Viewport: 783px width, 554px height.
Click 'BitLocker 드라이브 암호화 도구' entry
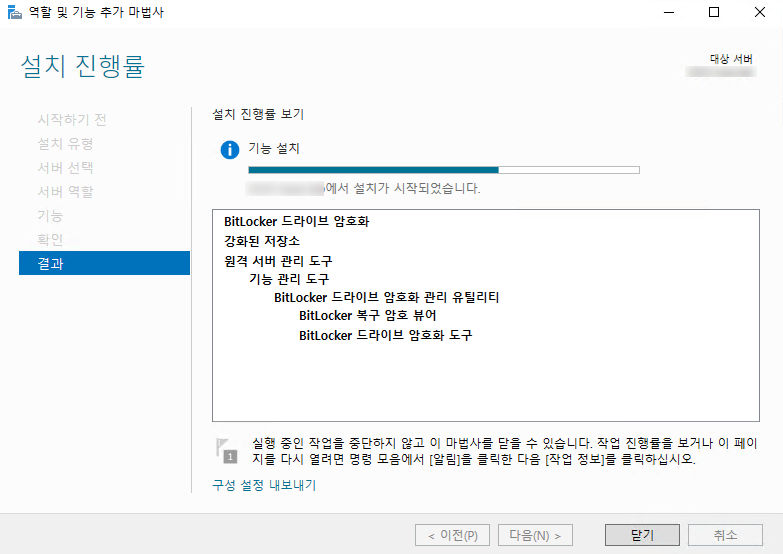pyautogui.click(x=386, y=335)
